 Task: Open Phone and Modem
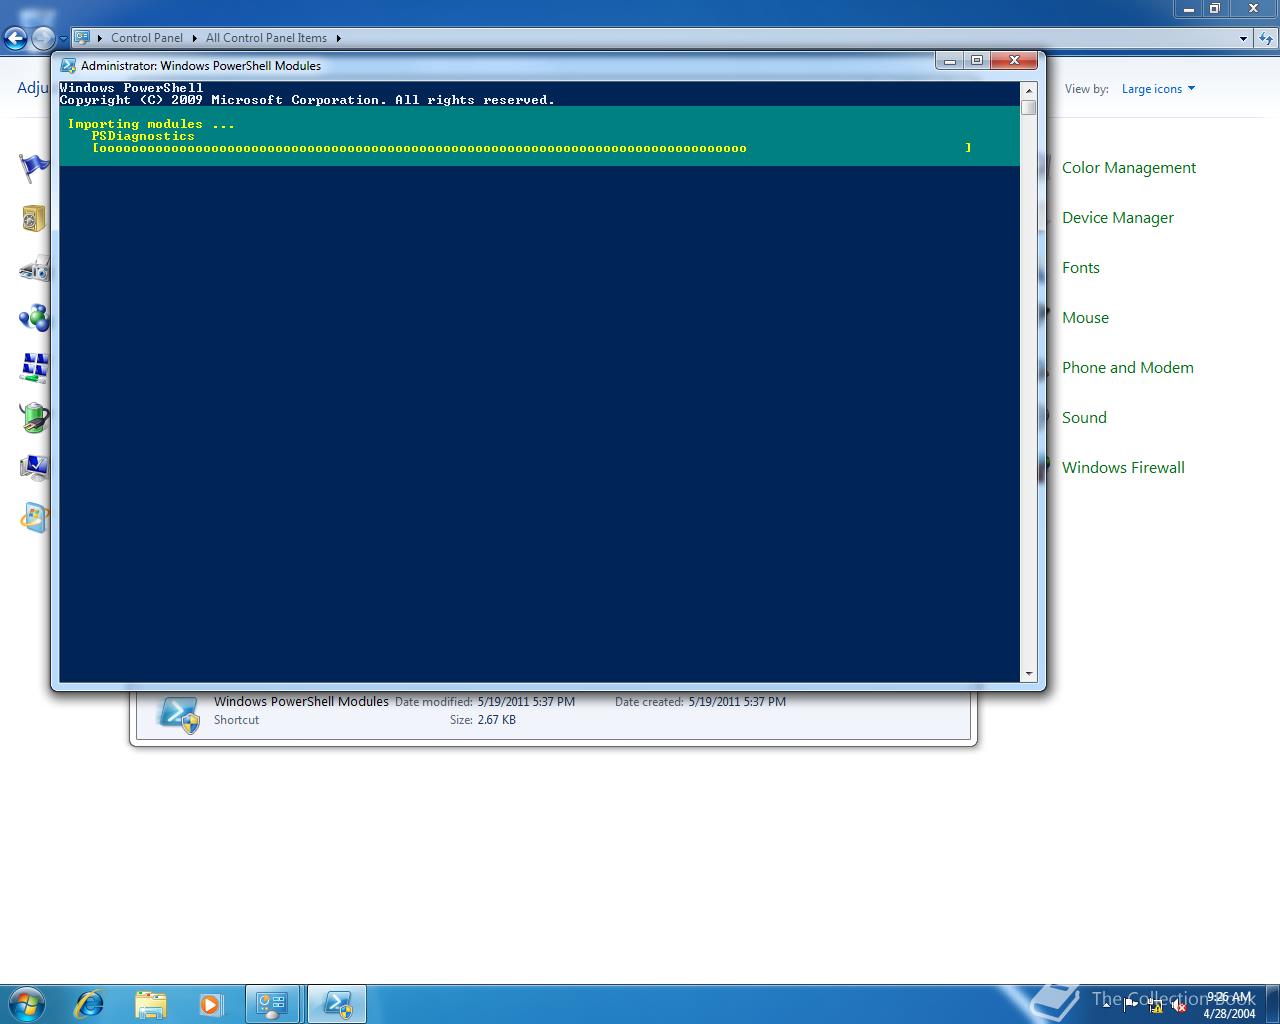[x=1128, y=368]
